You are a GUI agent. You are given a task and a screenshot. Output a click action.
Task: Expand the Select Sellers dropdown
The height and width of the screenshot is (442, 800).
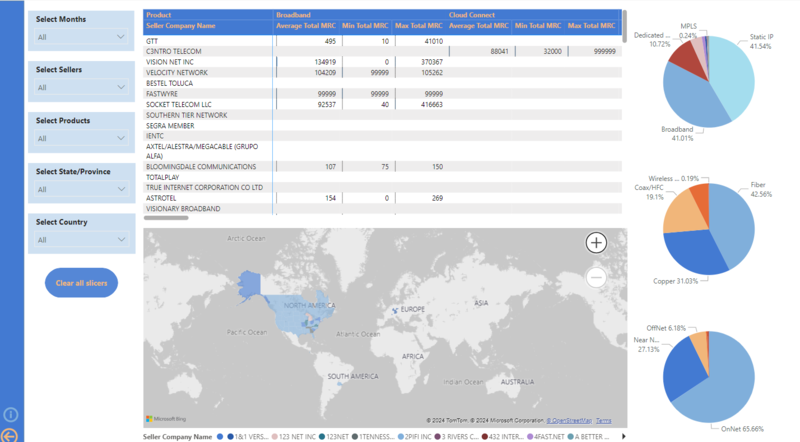81,88
